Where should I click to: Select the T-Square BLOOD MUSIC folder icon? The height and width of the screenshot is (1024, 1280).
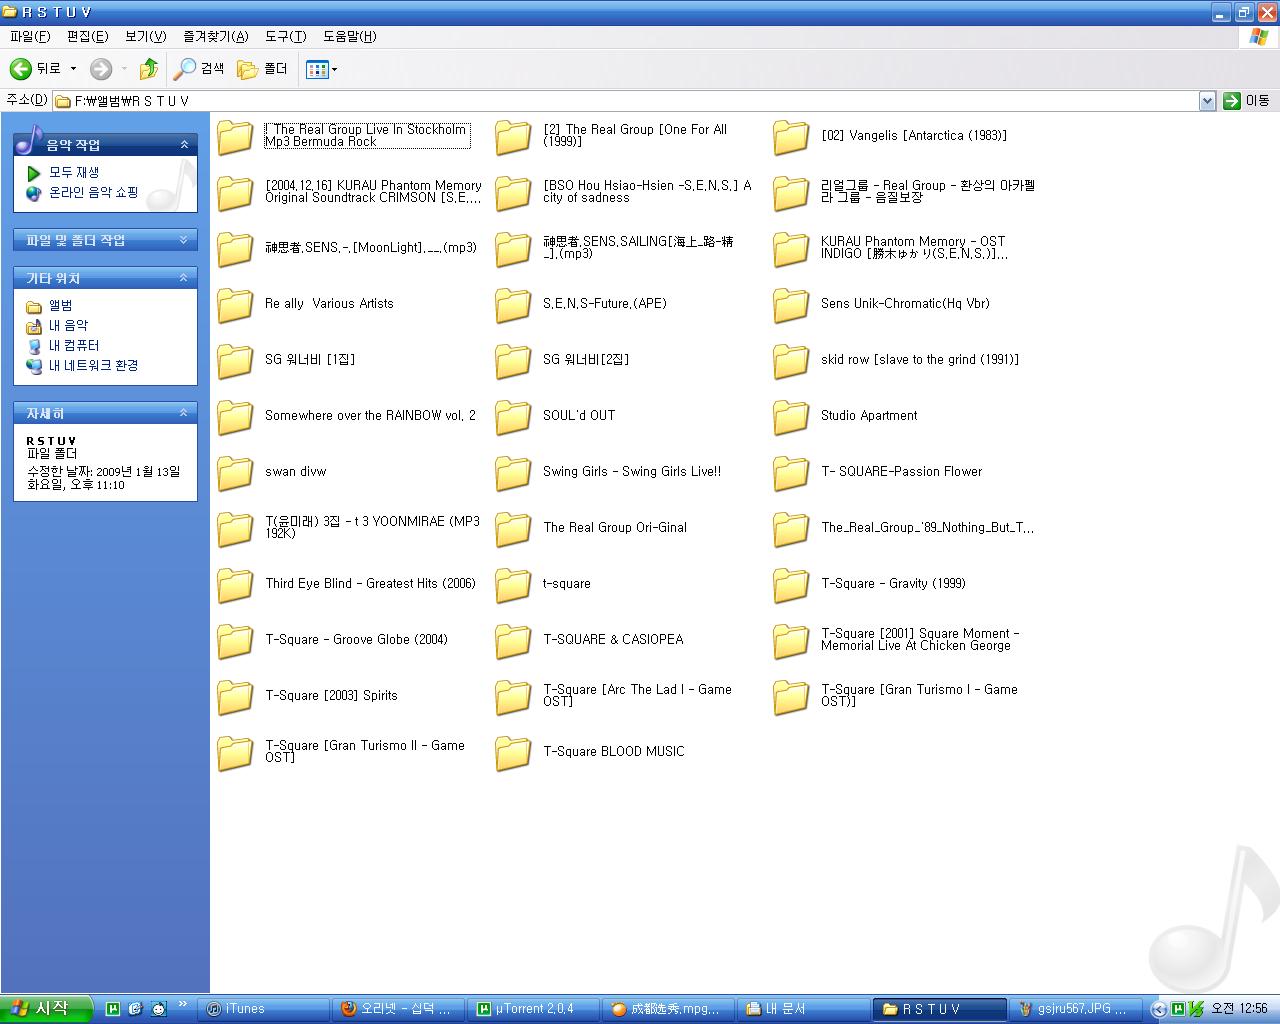click(513, 753)
